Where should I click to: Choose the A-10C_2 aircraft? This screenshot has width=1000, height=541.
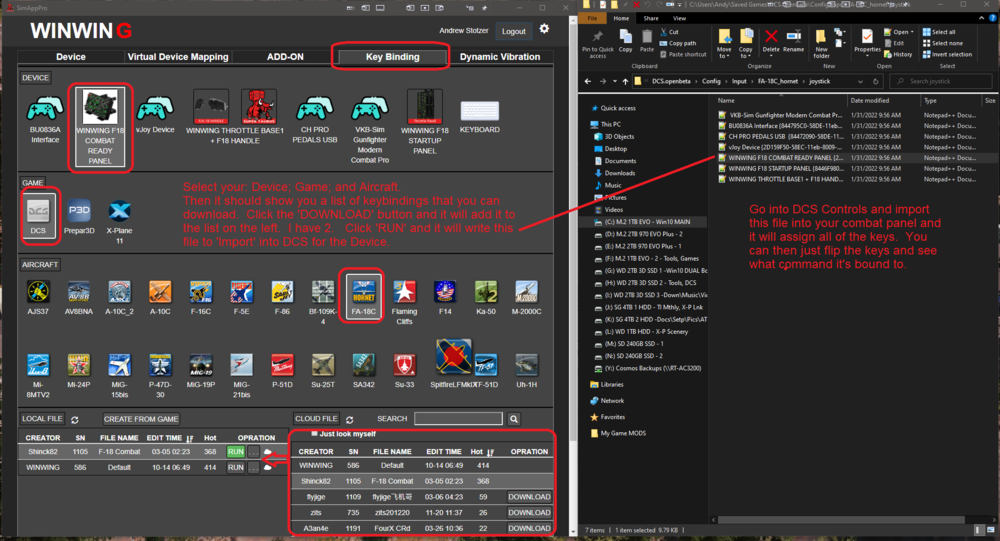point(119,292)
